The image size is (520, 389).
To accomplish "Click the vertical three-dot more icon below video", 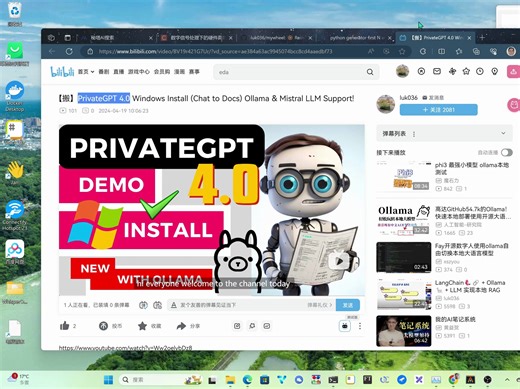I will pyautogui.click(x=360, y=326).
